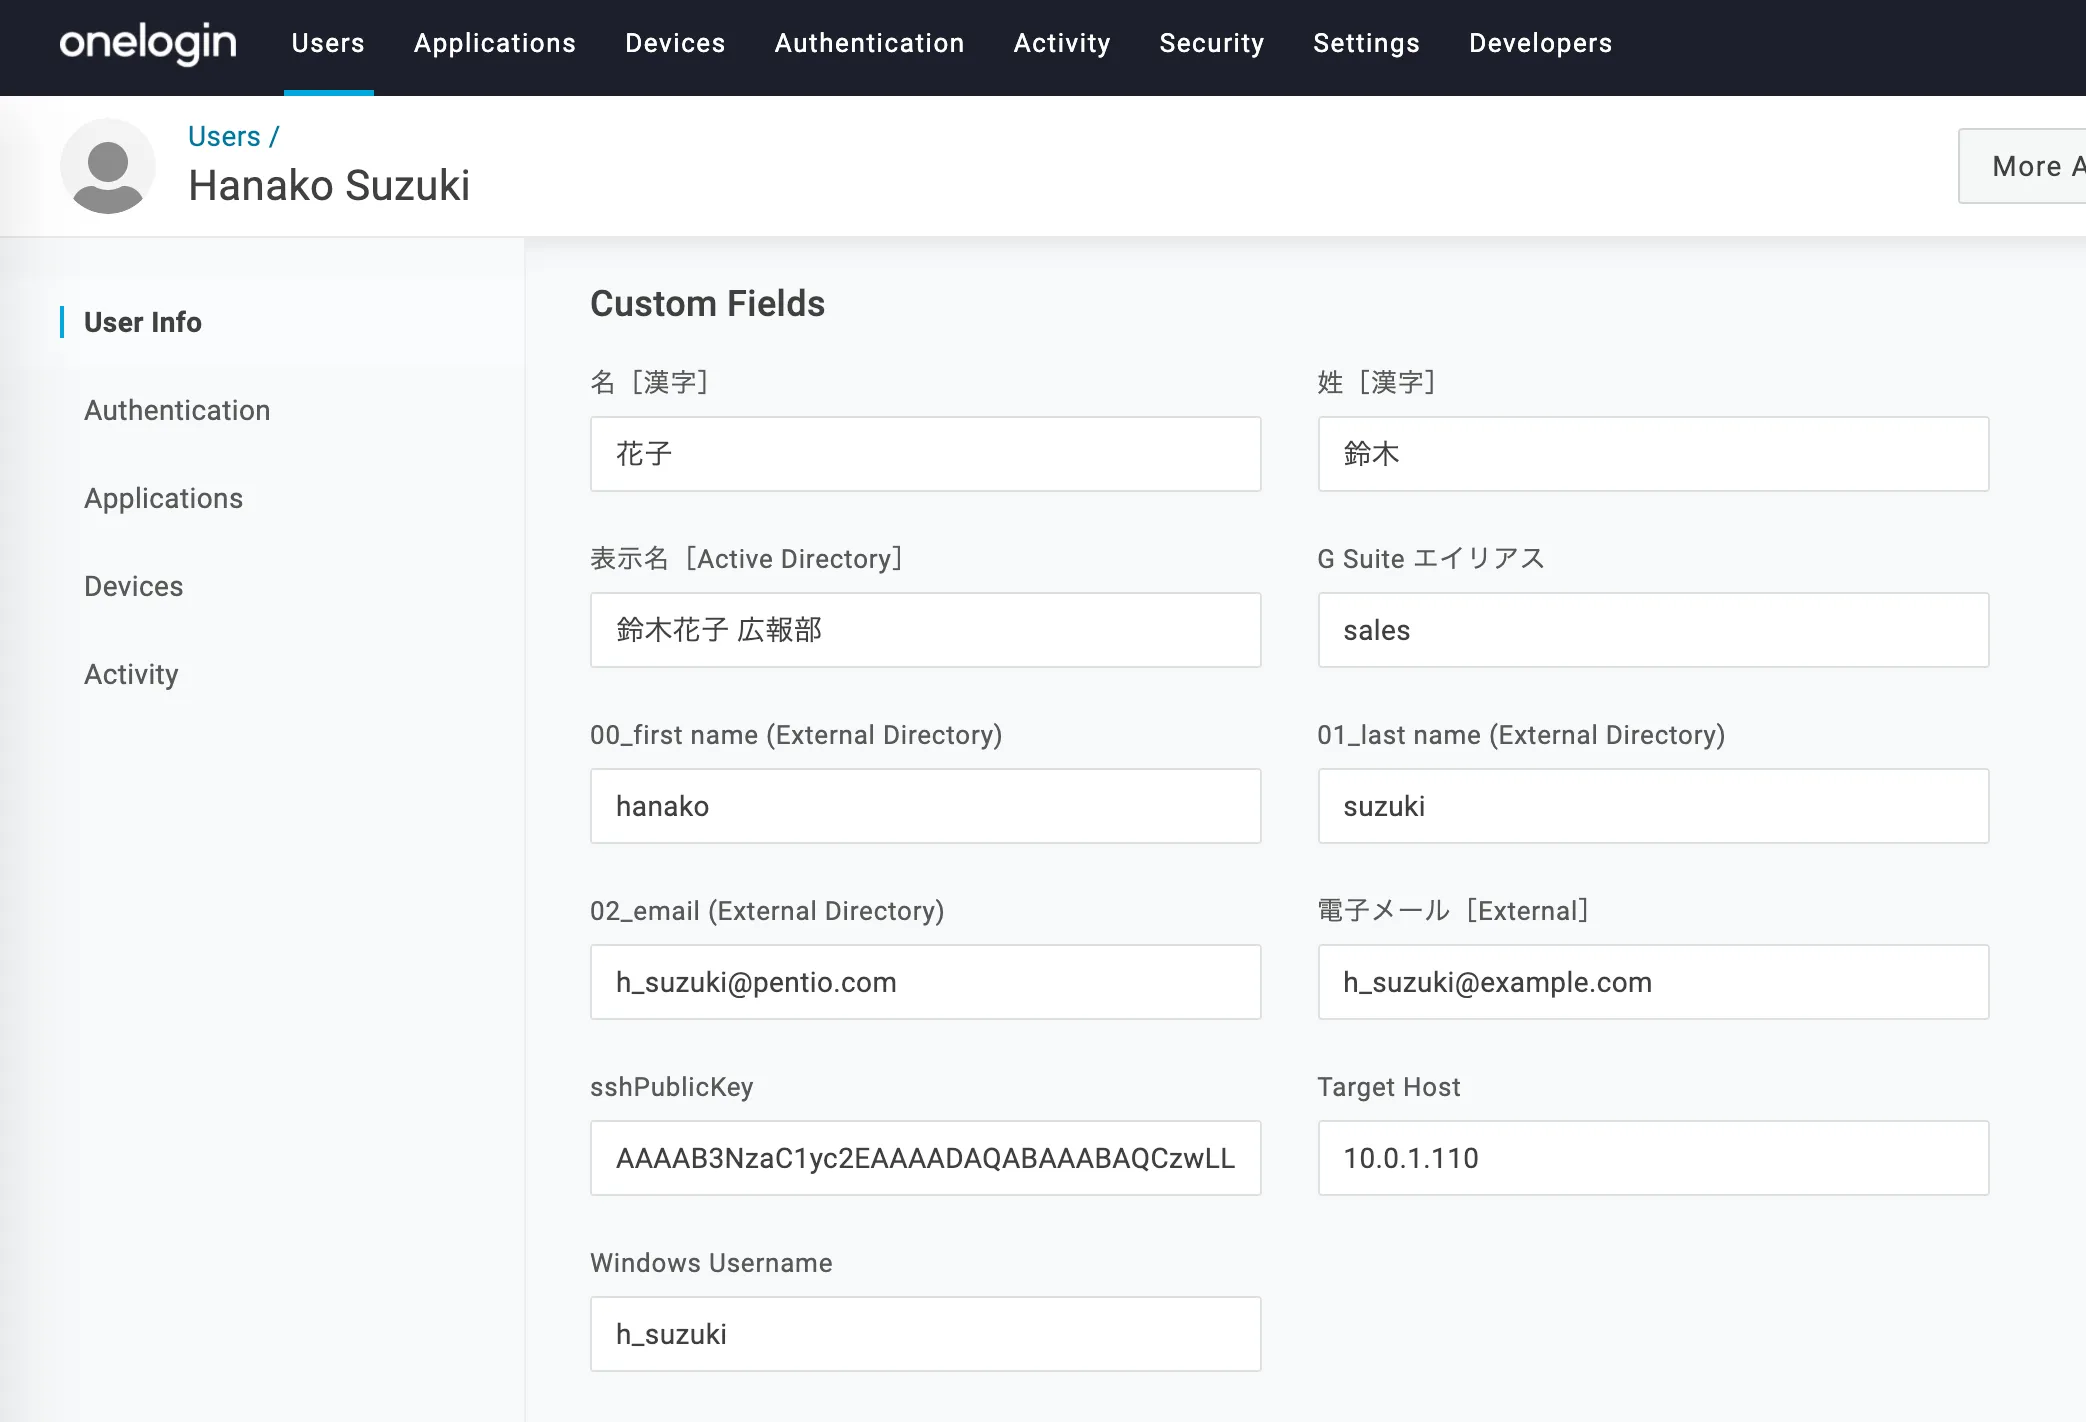2086x1422 pixels.
Task: Open the Applications top navigation menu
Action: [x=495, y=43]
